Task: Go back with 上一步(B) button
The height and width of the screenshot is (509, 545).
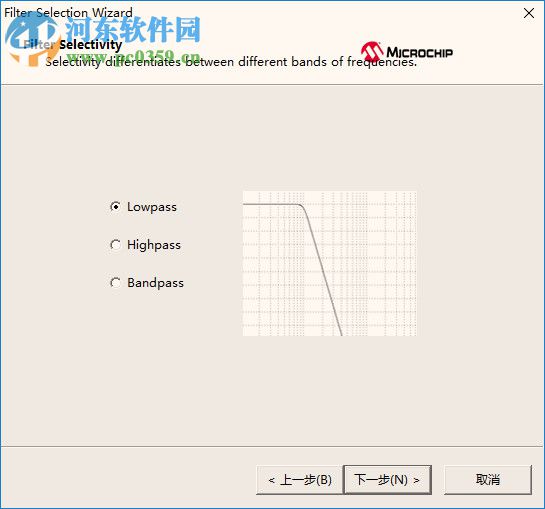Action: click(300, 480)
